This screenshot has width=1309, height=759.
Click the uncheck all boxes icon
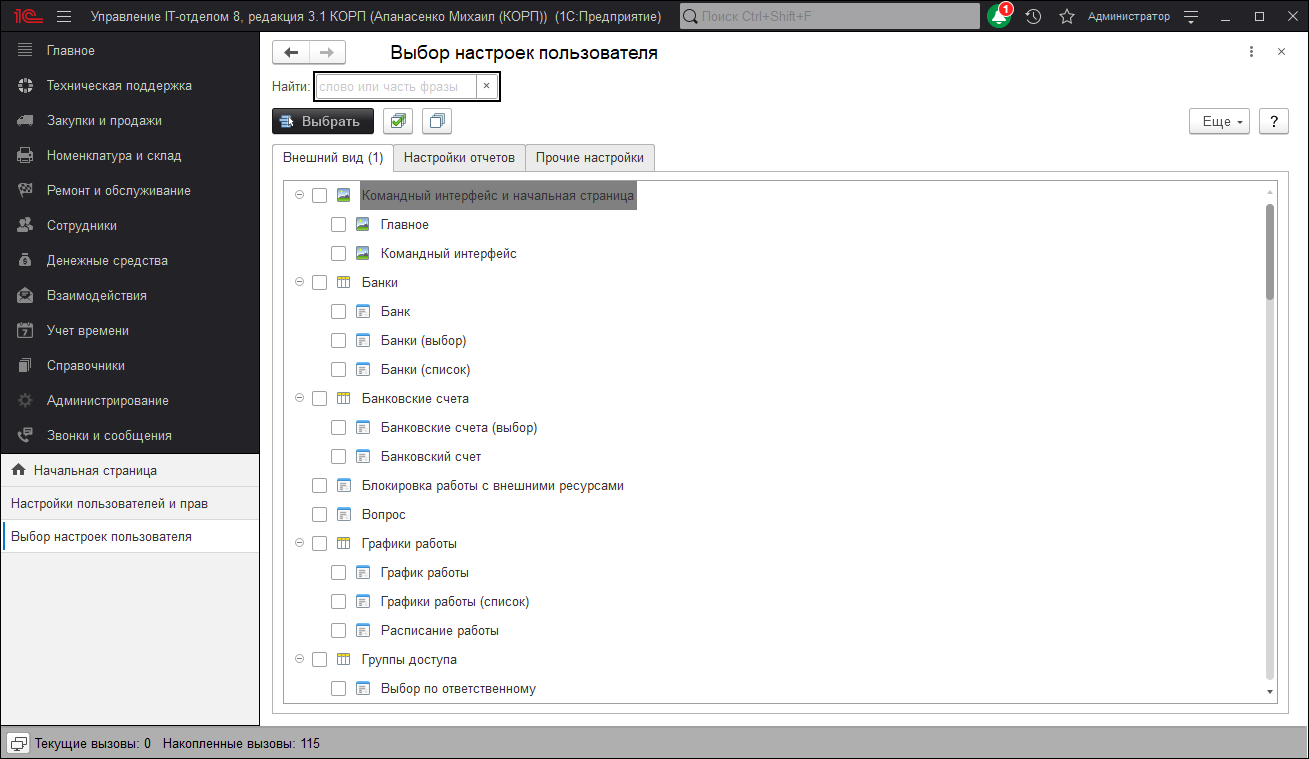click(x=437, y=121)
